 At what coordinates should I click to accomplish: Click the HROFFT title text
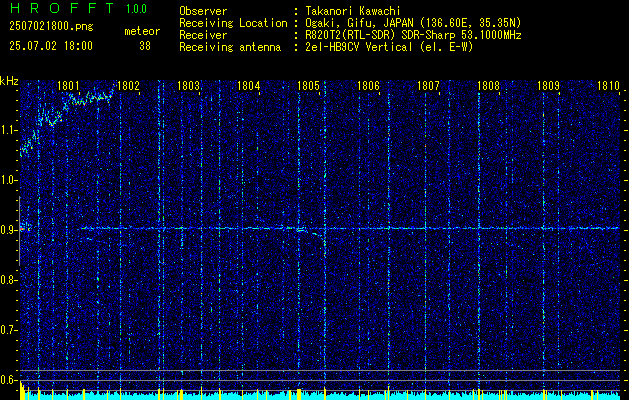tap(61, 8)
